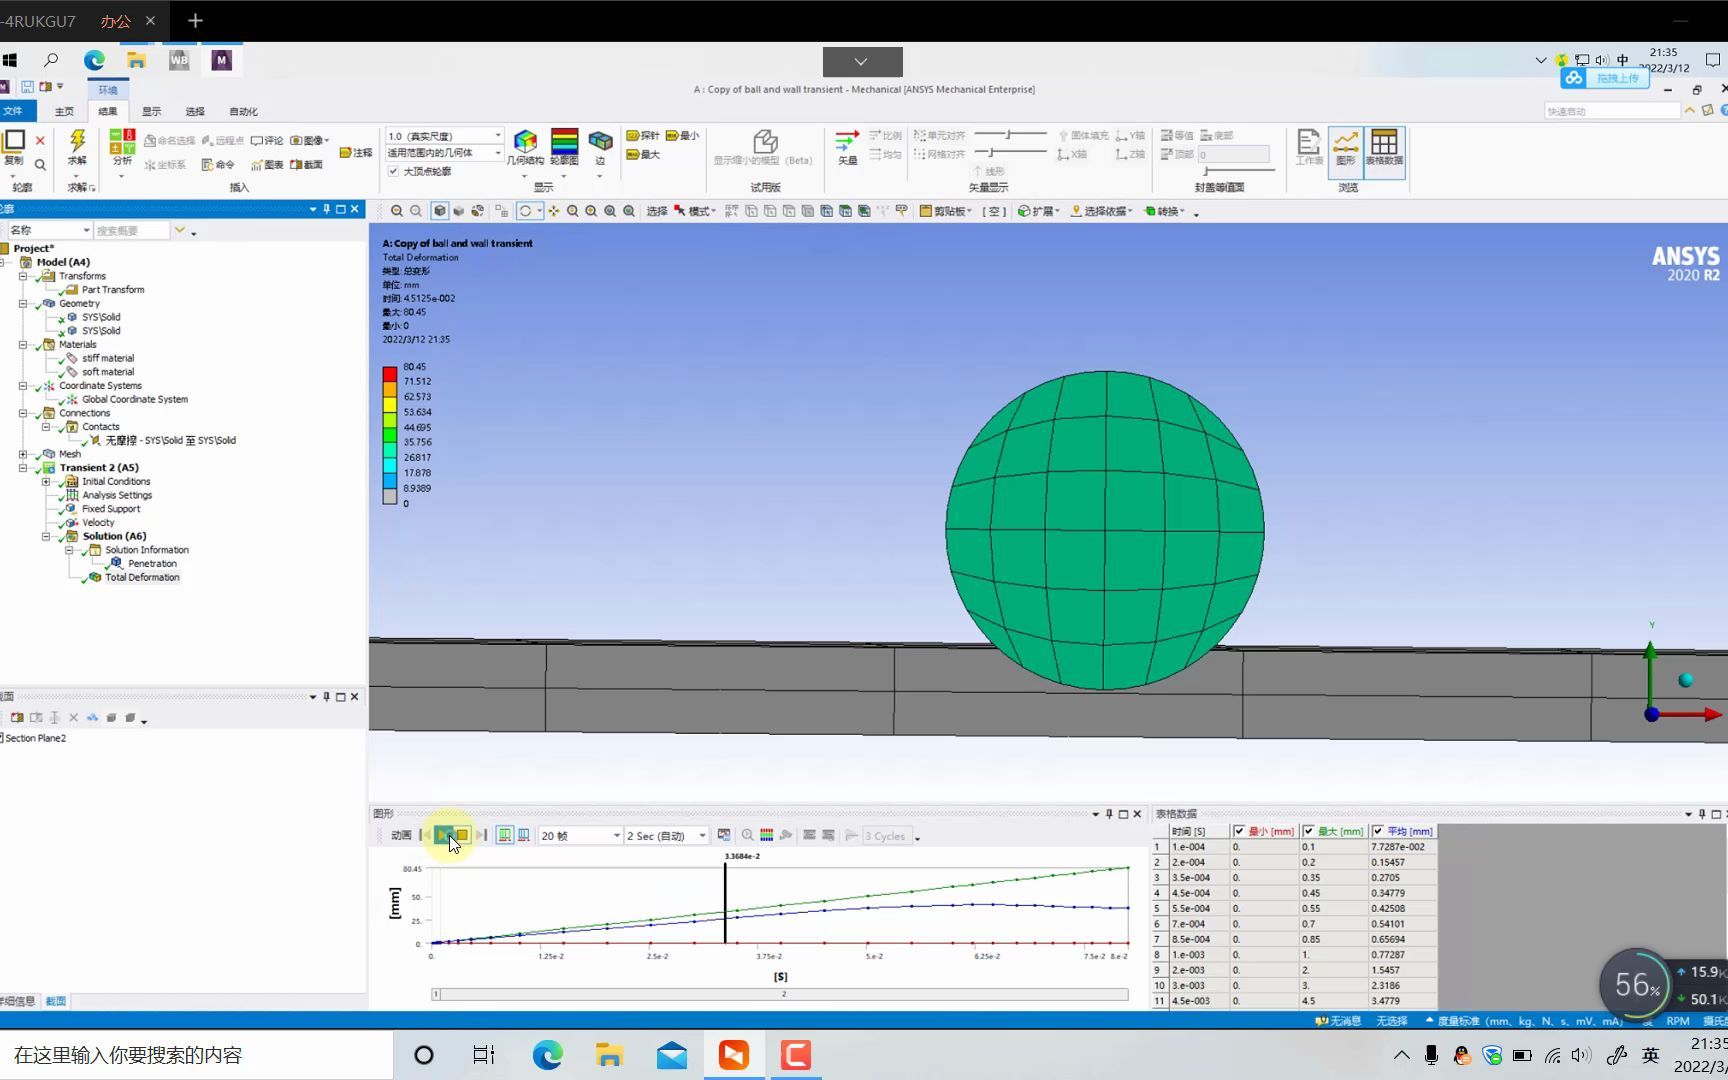Click the Task View taskbar icon
The height and width of the screenshot is (1080, 1728).
(484, 1055)
